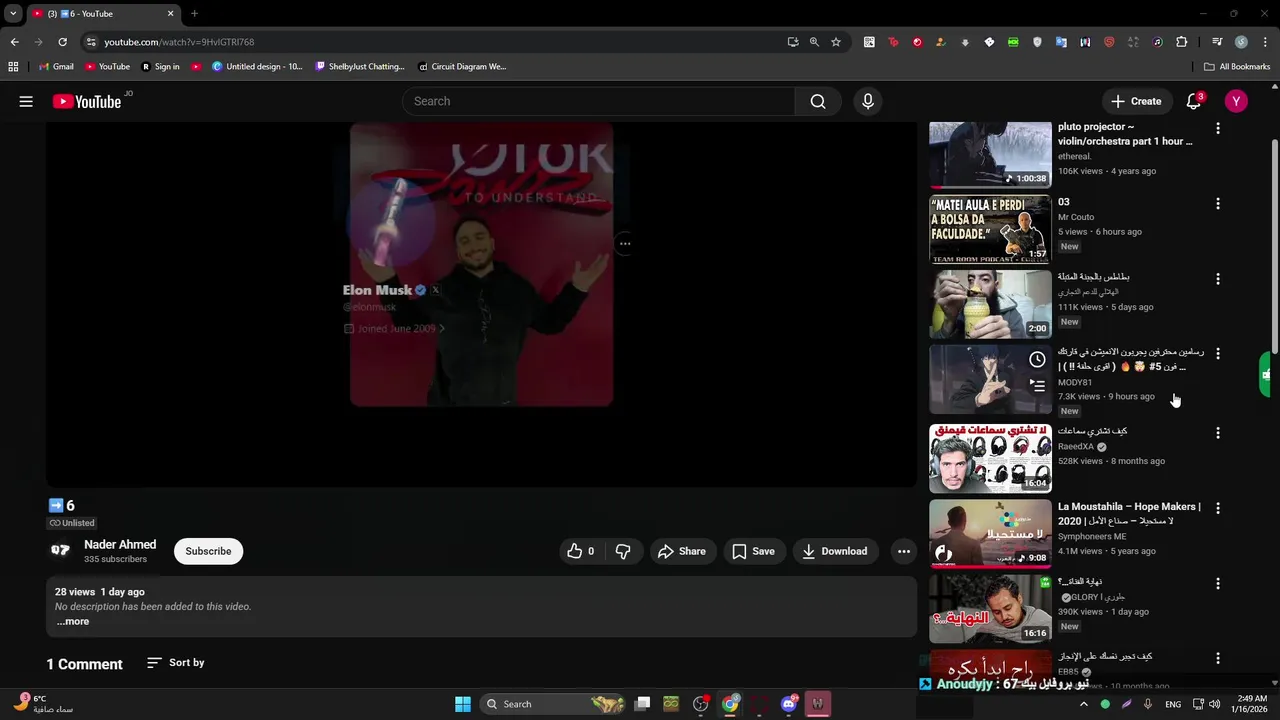Open options menu for RaeedXA video
The image size is (1280, 720).
click(x=1217, y=433)
